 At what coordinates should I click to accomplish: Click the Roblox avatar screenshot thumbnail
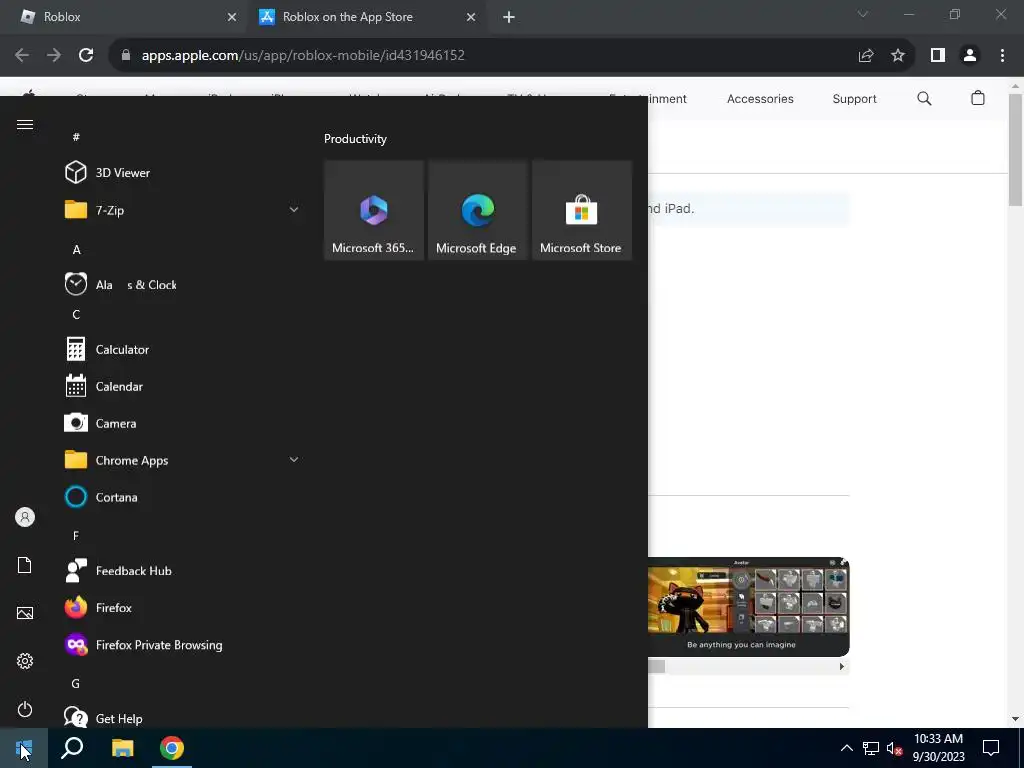(x=748, y=607)
